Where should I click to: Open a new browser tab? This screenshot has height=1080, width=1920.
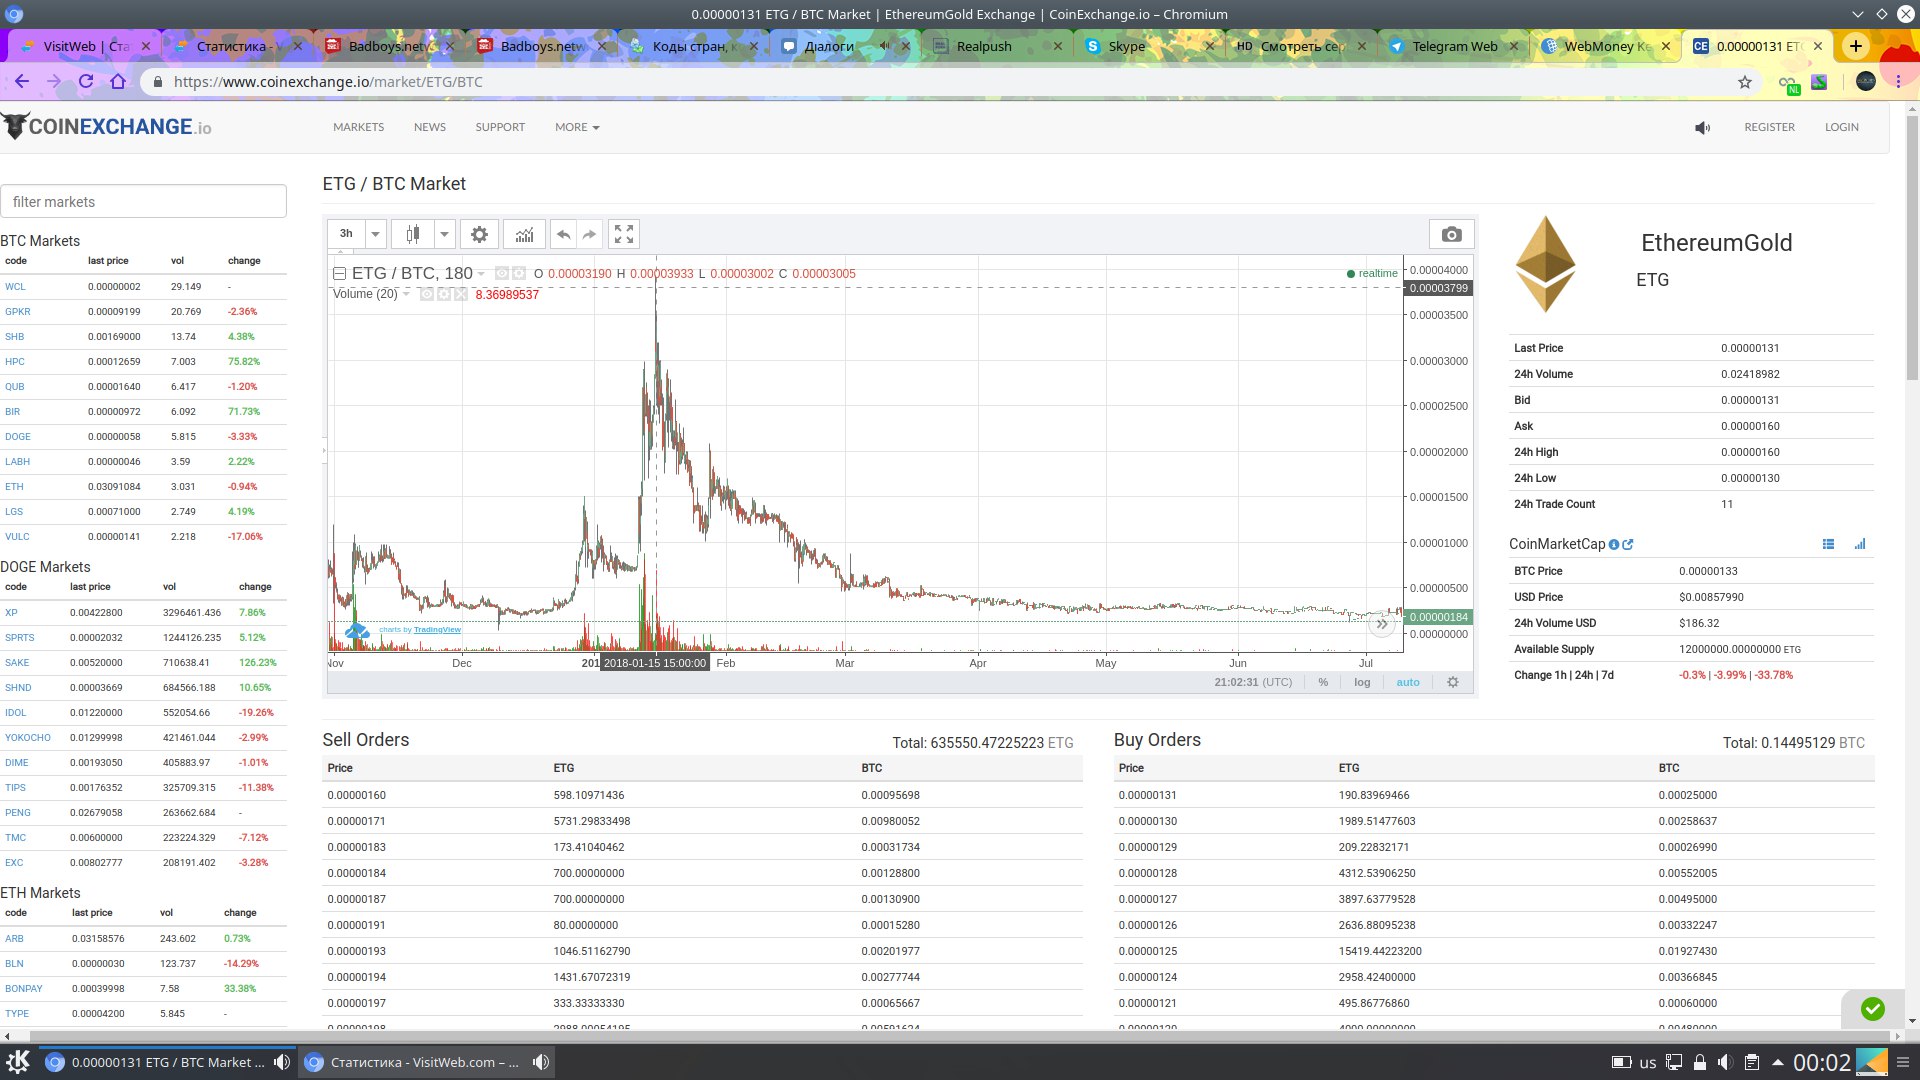coord(1856,46)
